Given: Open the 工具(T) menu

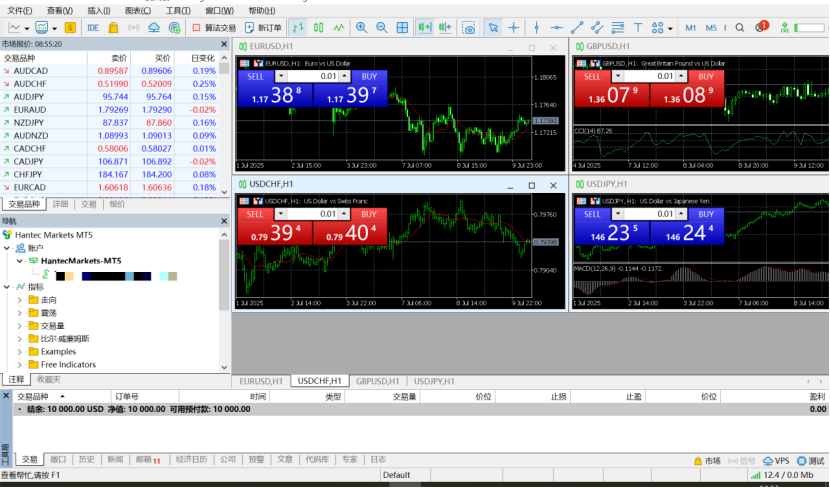Looking at the screenshot, I should click(178, 11).
